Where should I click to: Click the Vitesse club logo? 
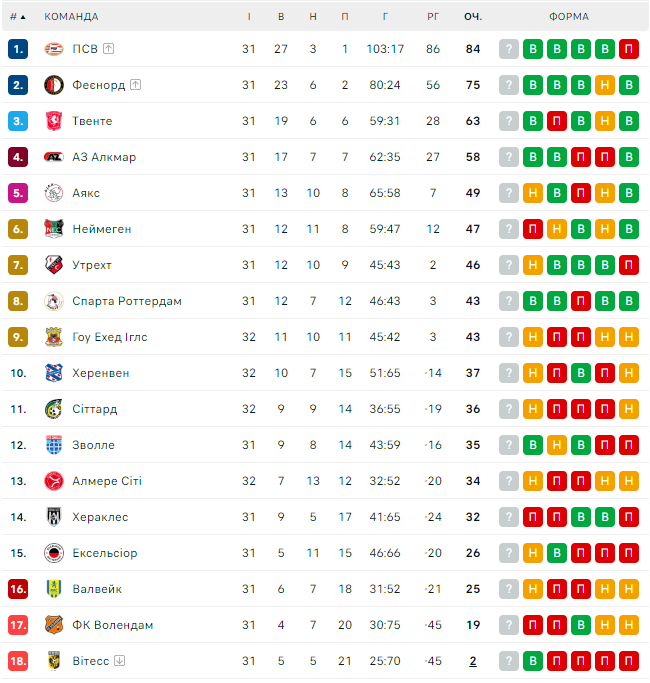54,661
